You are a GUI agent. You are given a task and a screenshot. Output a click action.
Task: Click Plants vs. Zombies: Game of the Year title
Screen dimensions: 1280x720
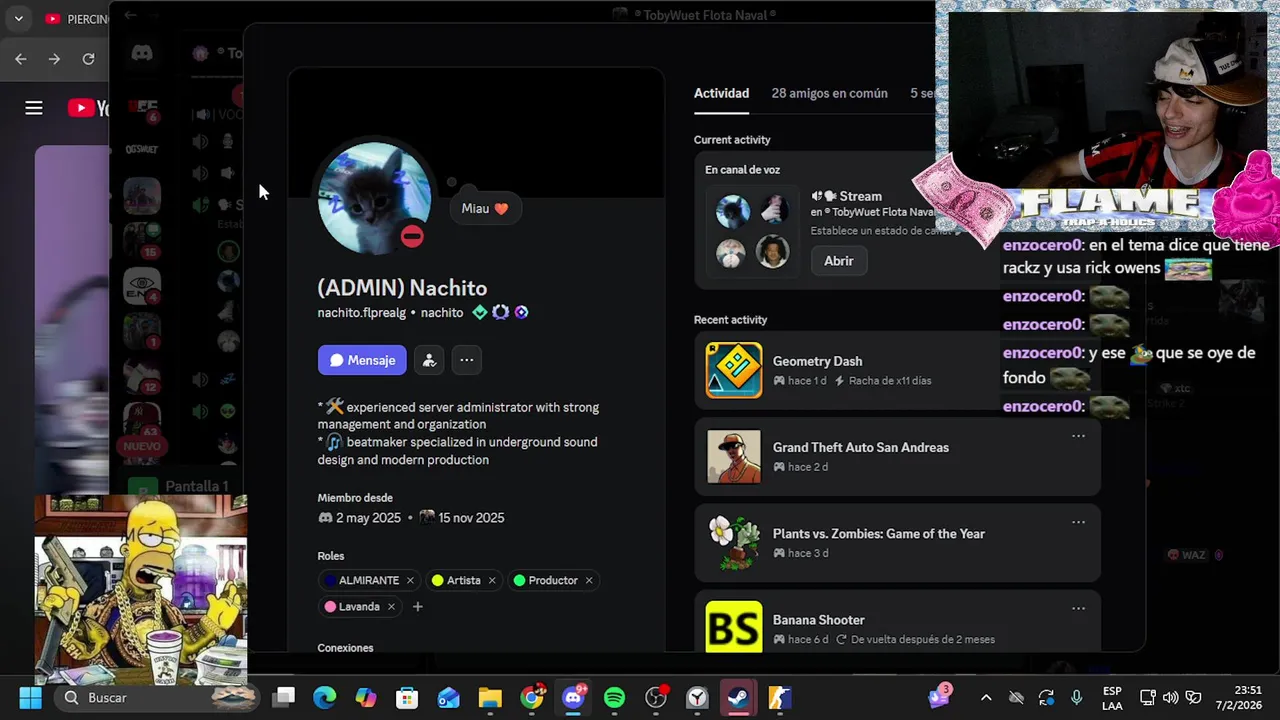pyautogui.click(x=879, y=533)
